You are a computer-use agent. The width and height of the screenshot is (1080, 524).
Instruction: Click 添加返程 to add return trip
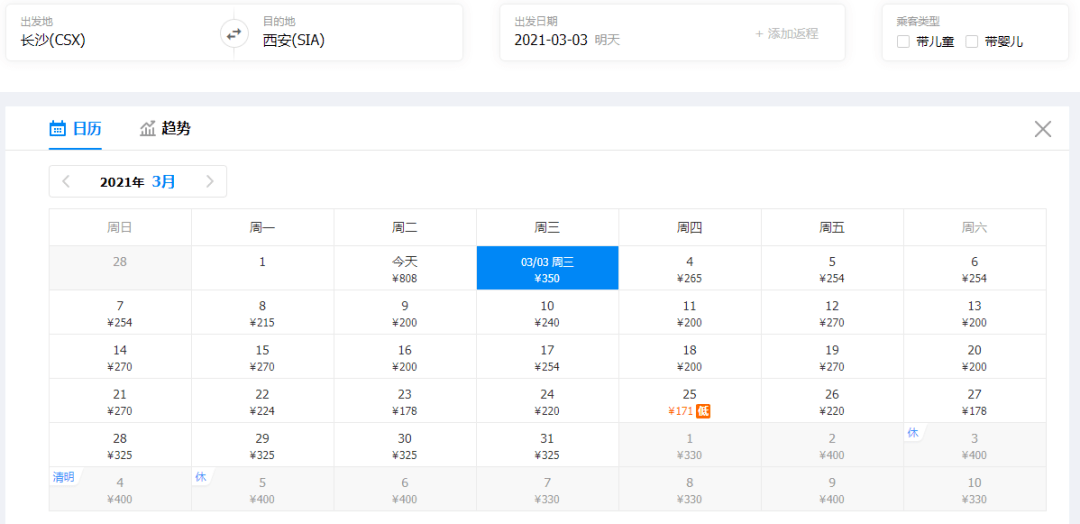click(786, 33)
